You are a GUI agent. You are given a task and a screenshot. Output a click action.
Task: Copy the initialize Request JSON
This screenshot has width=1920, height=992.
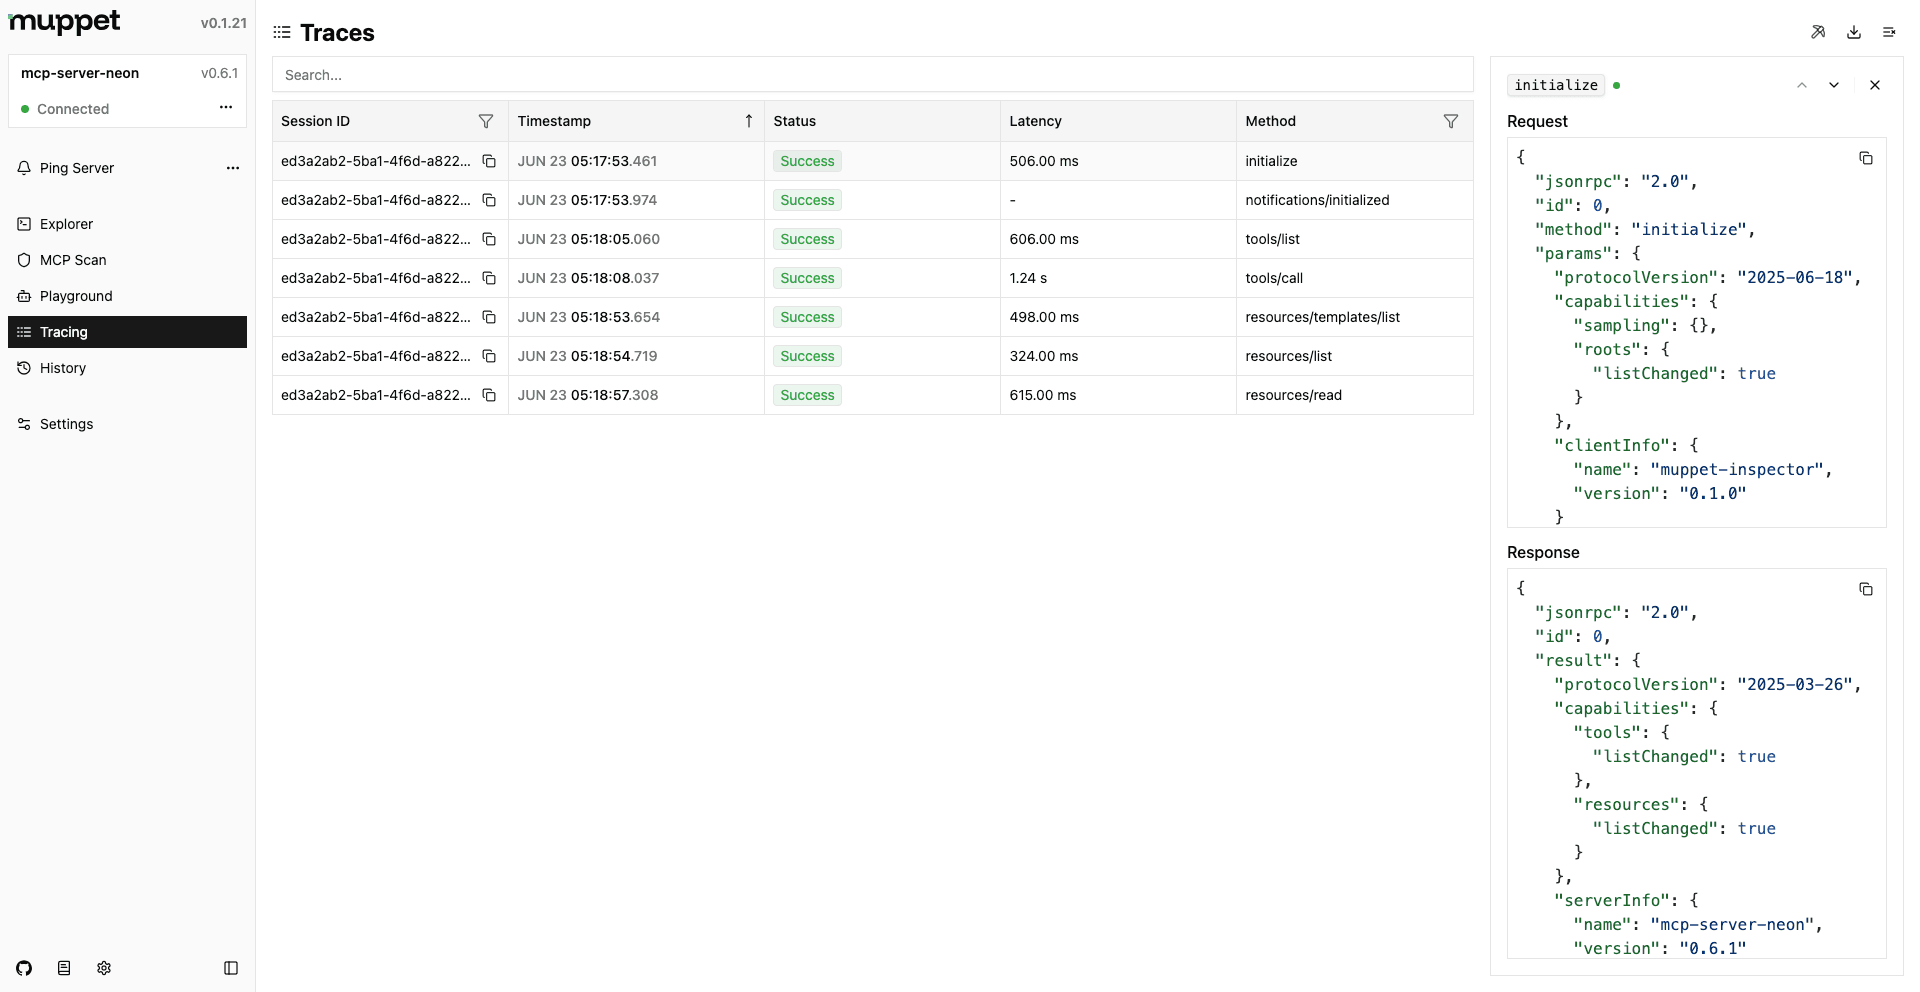click(x=1866, y=158)
